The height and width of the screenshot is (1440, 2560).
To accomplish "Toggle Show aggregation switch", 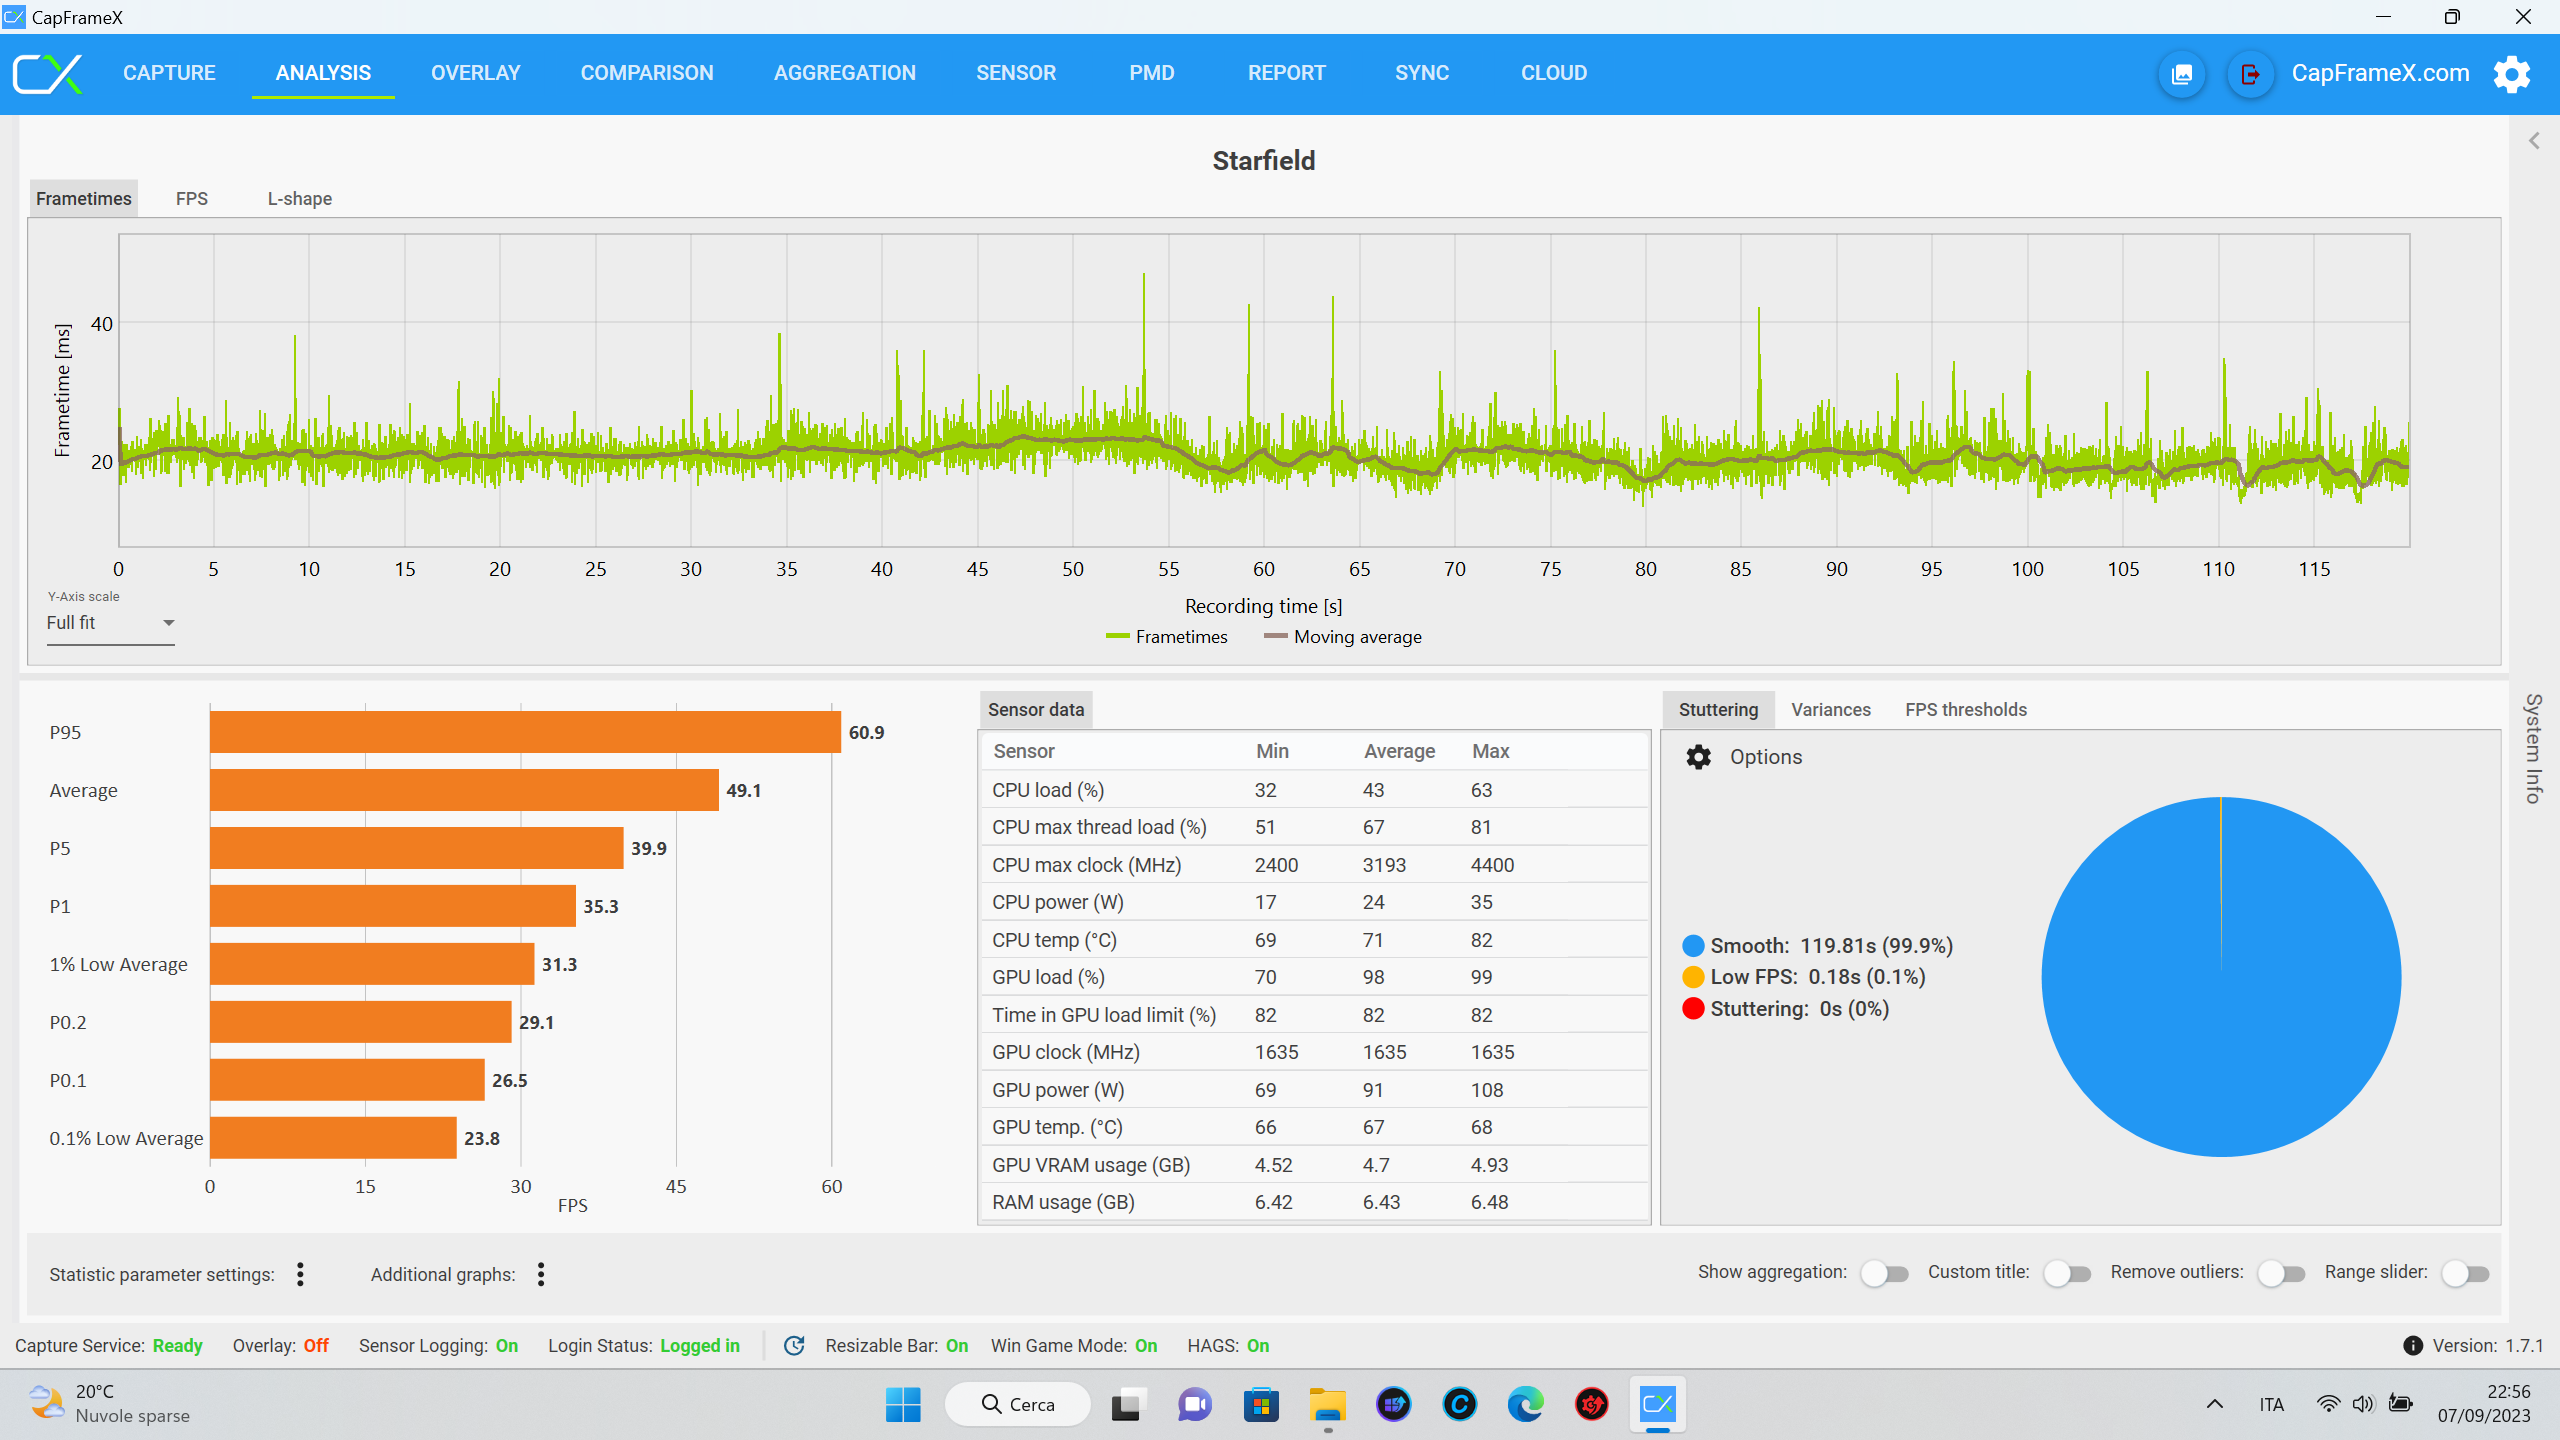I will (x=1885, y=1274).
